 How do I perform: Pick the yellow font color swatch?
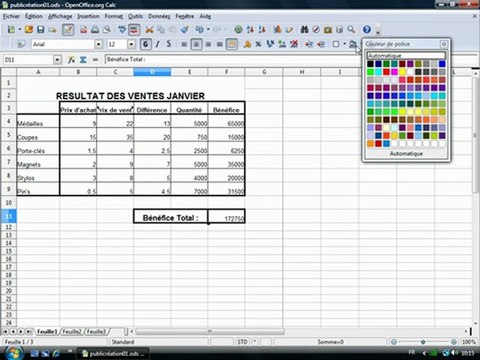pos(402,72)
